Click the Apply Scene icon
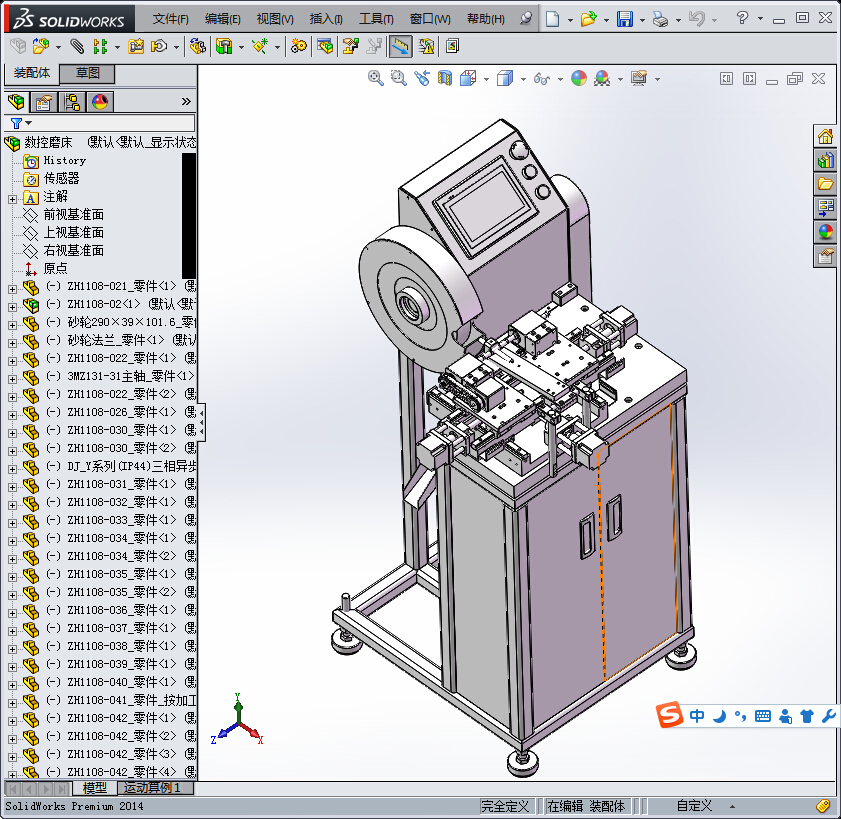This screenshot has height=819, width=841. coord(602,78)
